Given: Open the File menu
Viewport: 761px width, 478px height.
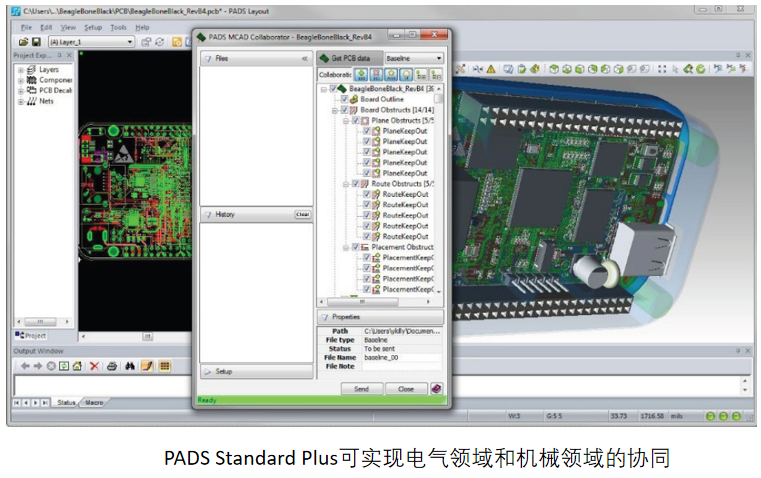Looking at the screenshot, I should [x=27, y=28].
